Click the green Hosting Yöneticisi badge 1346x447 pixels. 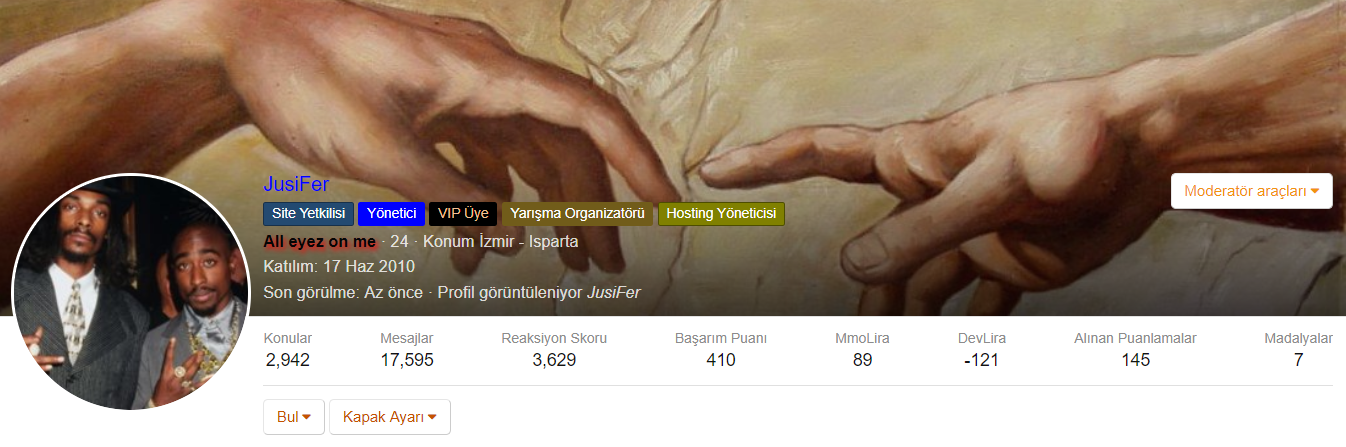721,213
